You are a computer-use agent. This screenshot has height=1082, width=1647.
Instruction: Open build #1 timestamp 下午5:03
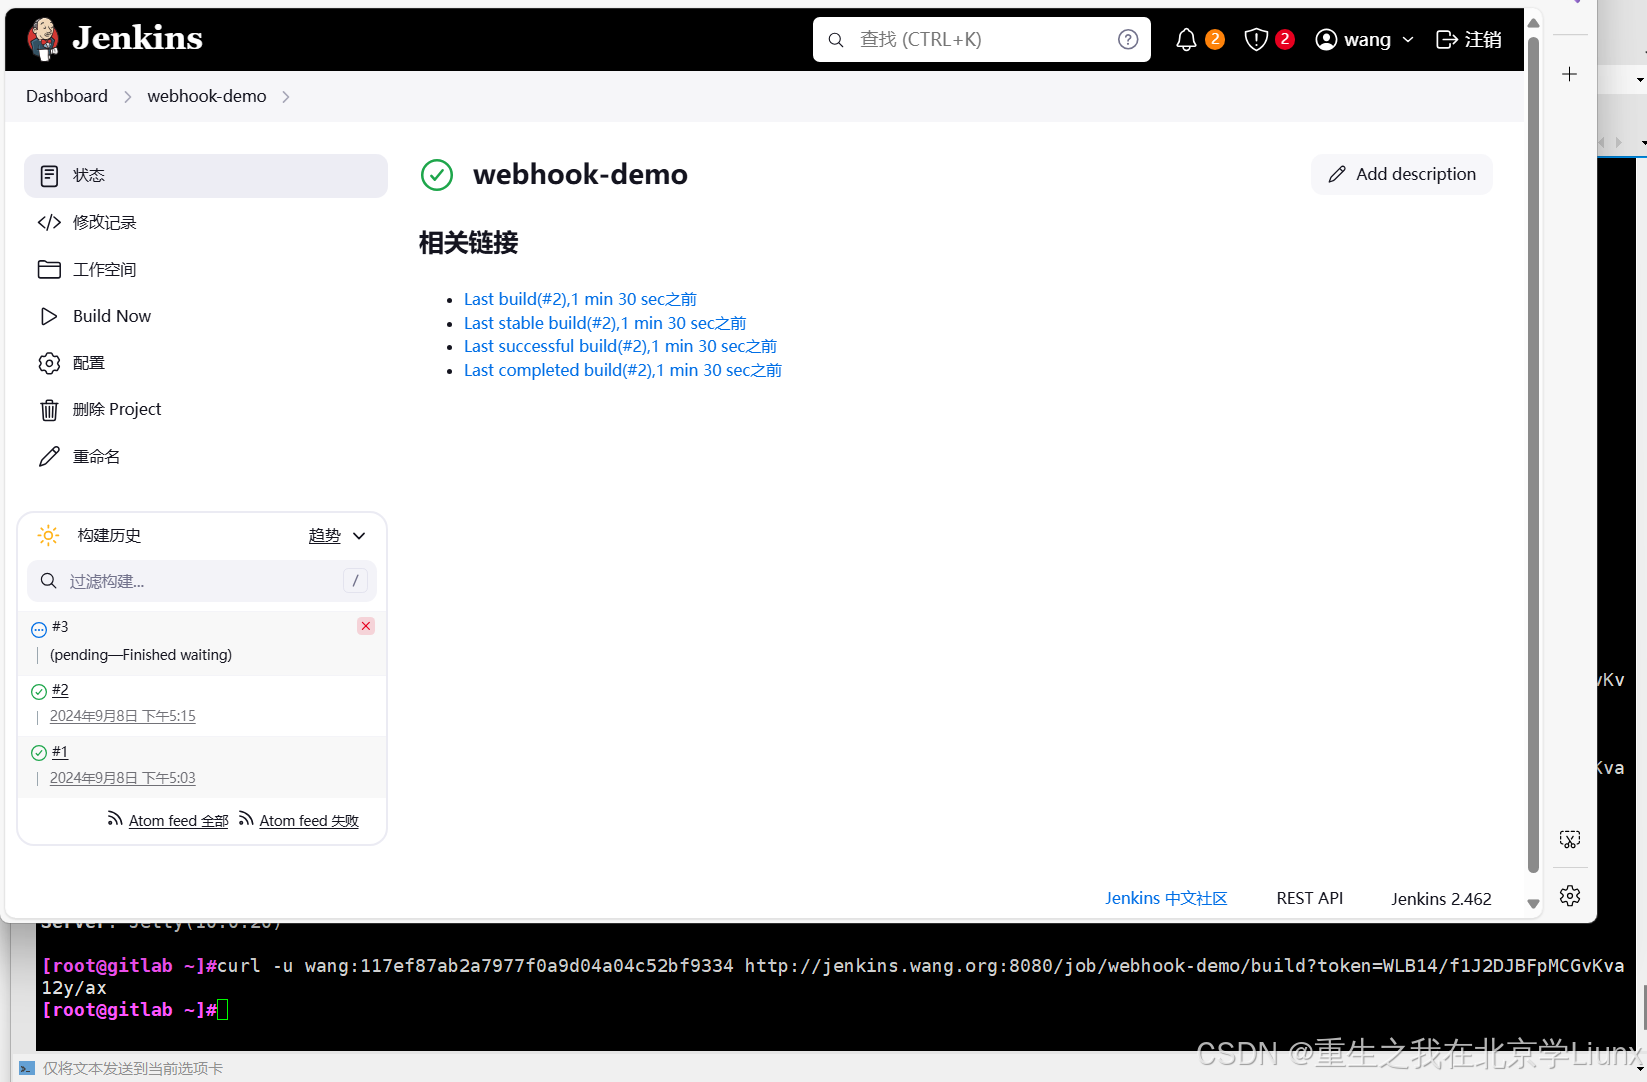point(123,778)
